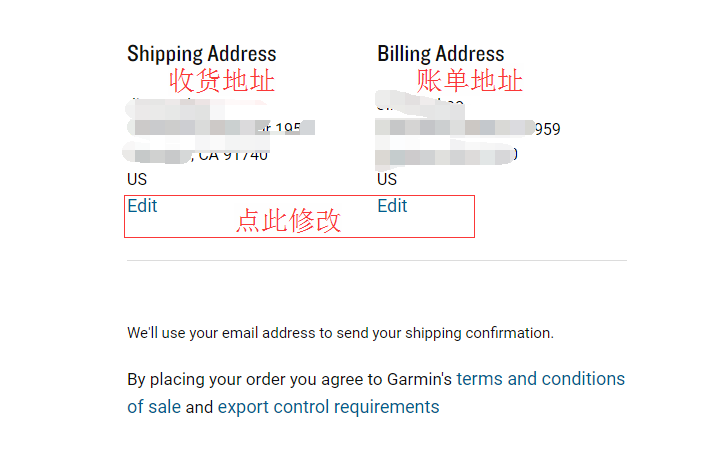Viewport: 725px width, 453px height.
Task: Click the Billing Address heading
Action: [440, 54]
